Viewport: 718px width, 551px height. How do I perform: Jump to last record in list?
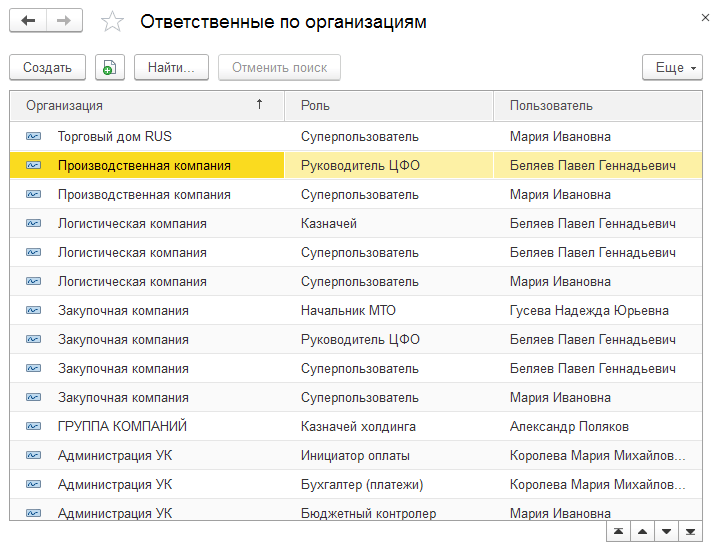click(x=689, y=531)
